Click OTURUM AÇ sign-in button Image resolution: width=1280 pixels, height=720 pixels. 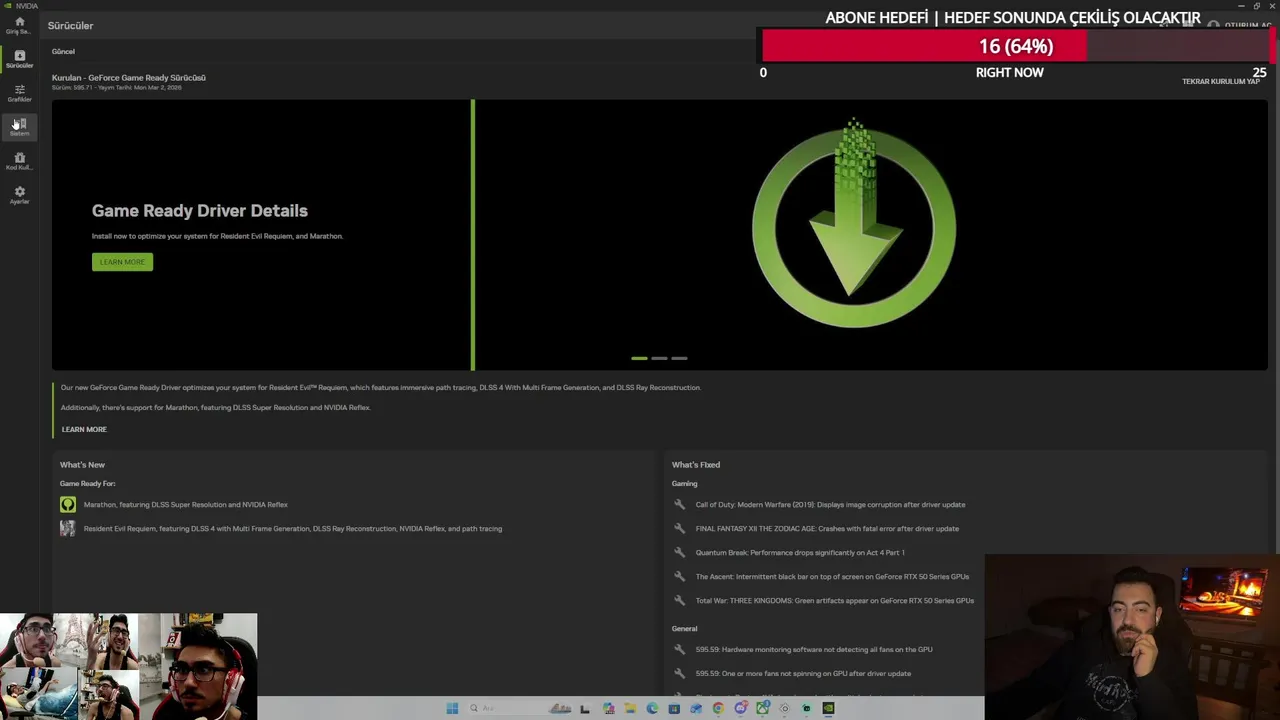[1239, 25]
